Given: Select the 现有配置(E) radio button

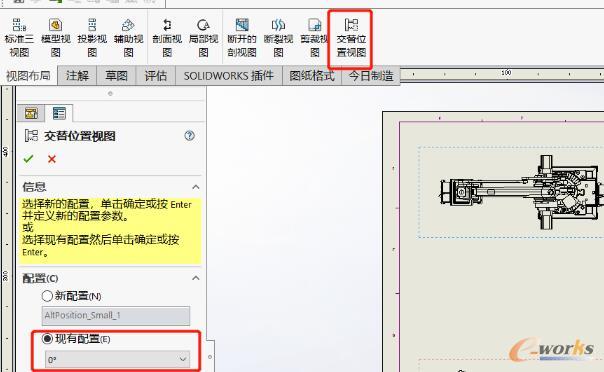Looking at the screenshot, I should [x=47, y=338].
